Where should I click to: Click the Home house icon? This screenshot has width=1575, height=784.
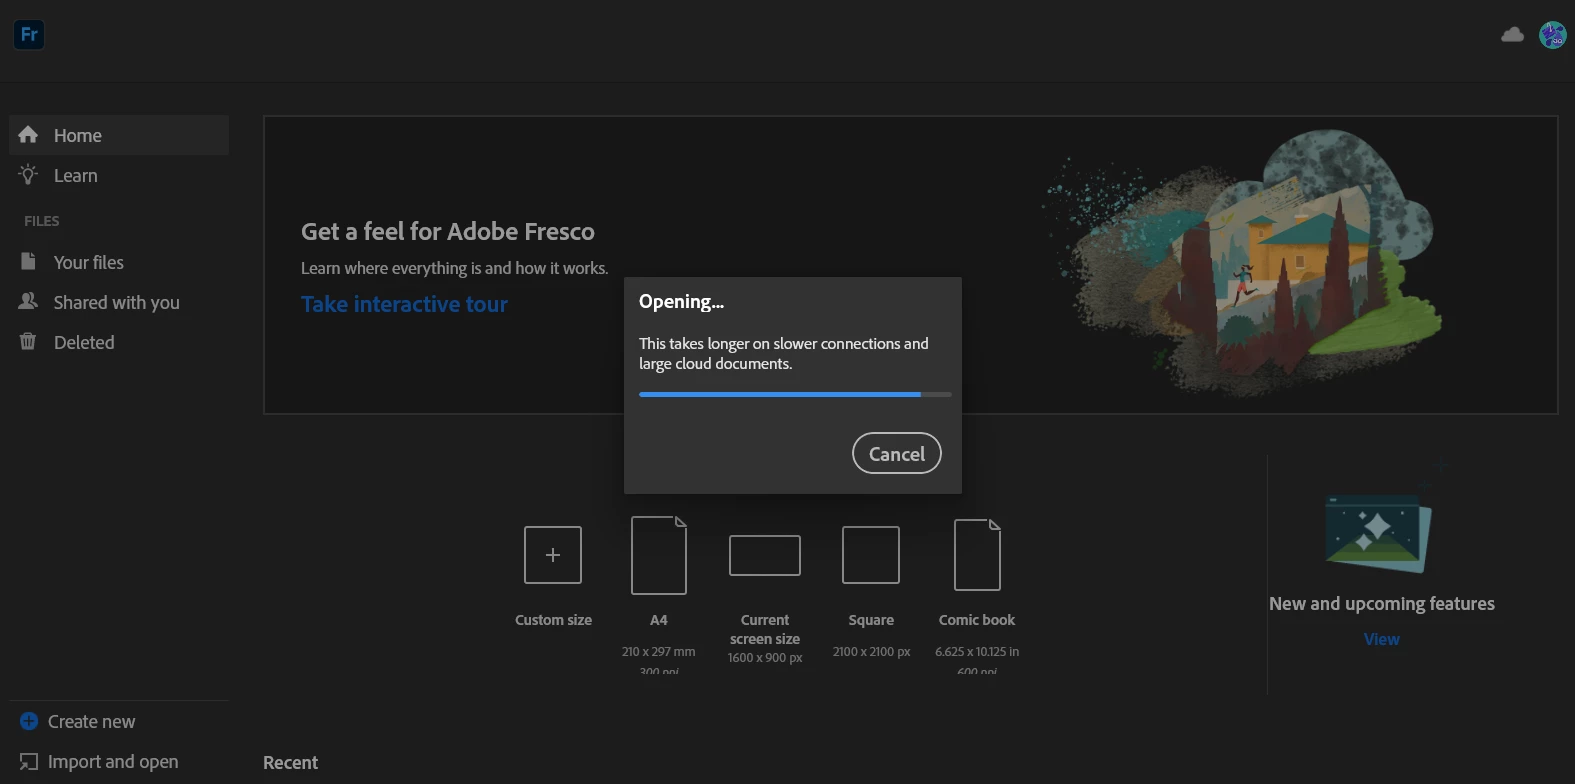(x=28, y=134)
